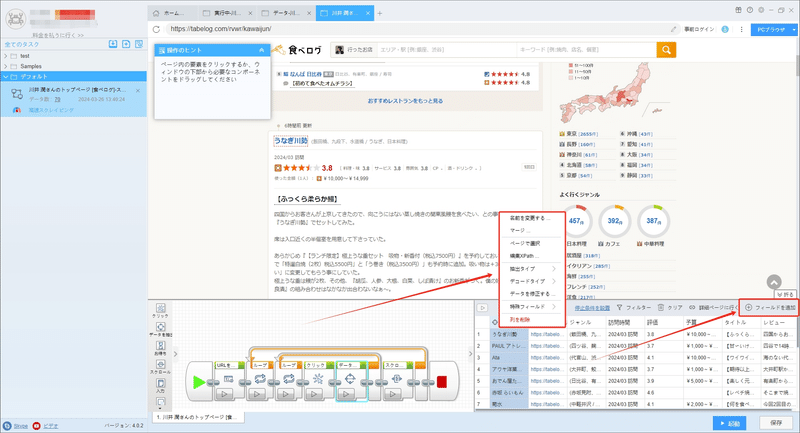
Task: Click the 詳細ページに行く link tool
Action: coord(713,308)
